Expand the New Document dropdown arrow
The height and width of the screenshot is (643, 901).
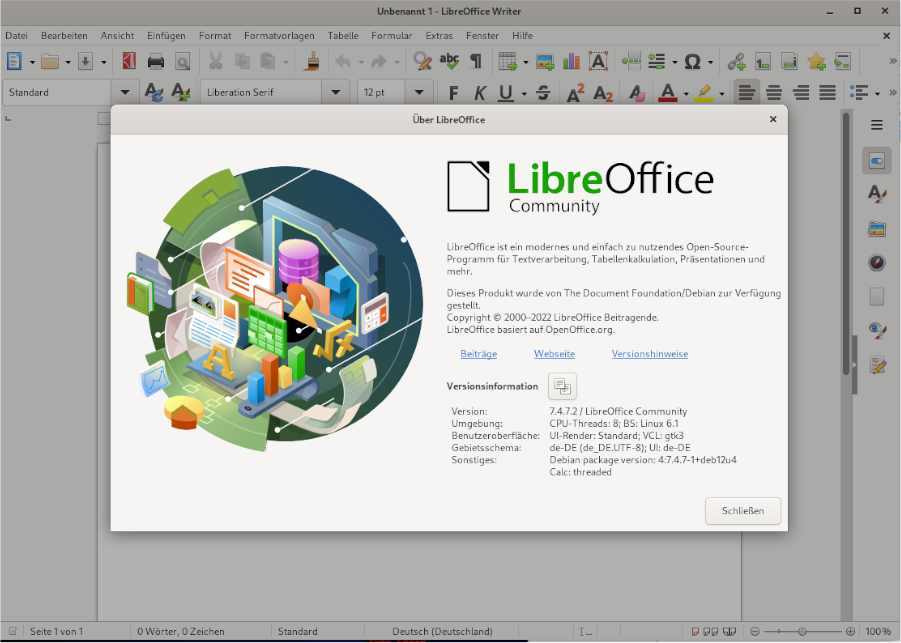point(32,62)
